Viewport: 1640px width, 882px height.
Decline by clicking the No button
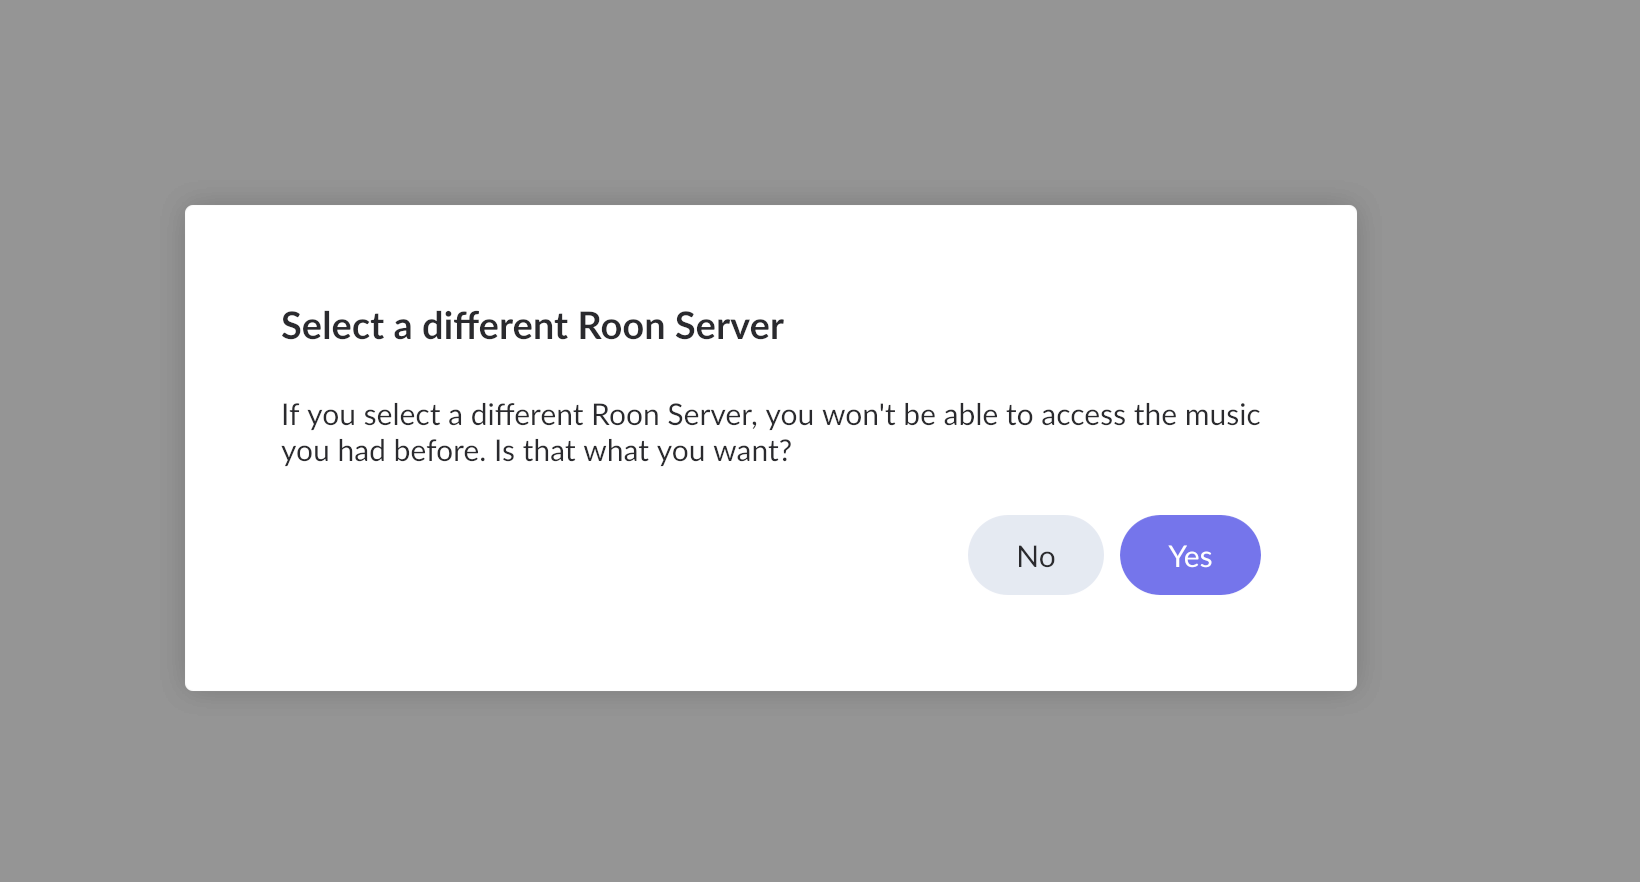[x=1035, y=556]
